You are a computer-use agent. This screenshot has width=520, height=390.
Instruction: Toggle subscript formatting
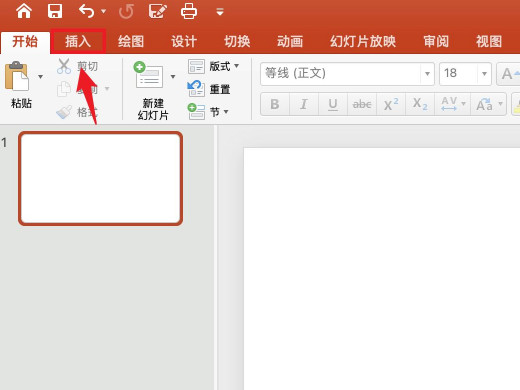pyautogui.click(x=420, y=104)
